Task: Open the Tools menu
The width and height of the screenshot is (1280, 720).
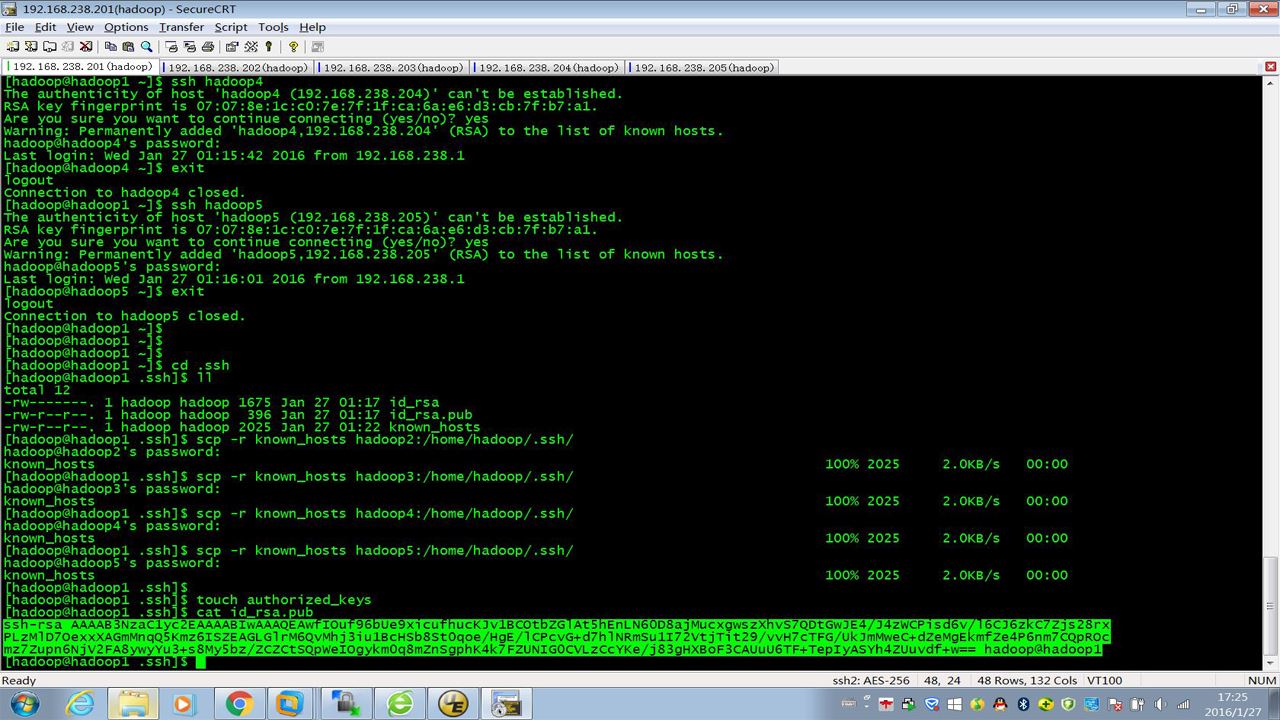Action: click(x=273, y=27)
